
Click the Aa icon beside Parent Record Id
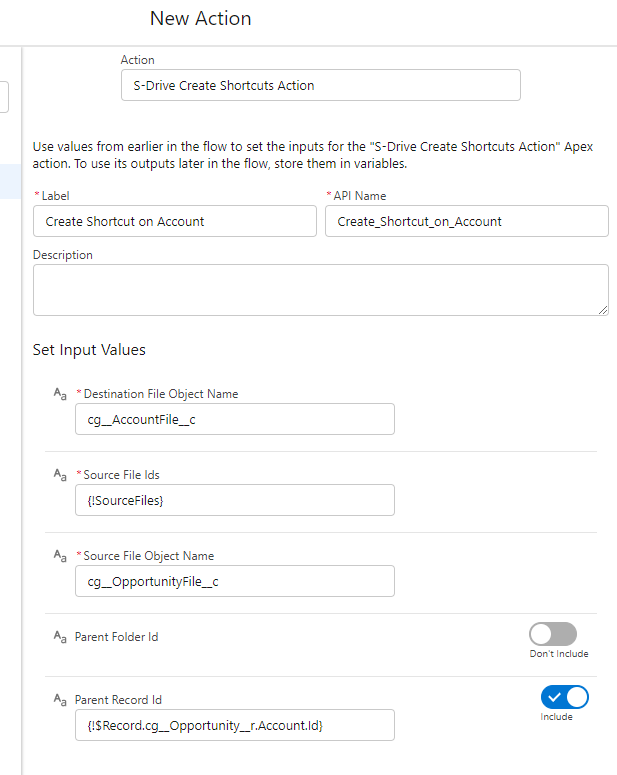[x=59, y=700]
